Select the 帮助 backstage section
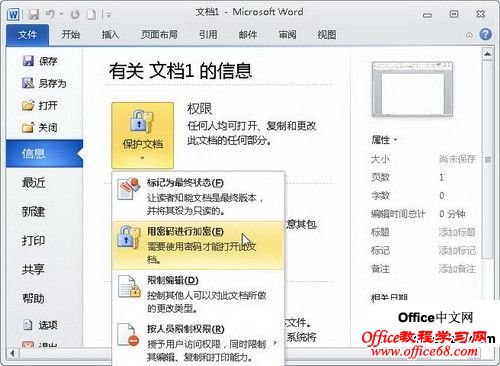Screen dimensions: 500x366 [x=33, y=298]
